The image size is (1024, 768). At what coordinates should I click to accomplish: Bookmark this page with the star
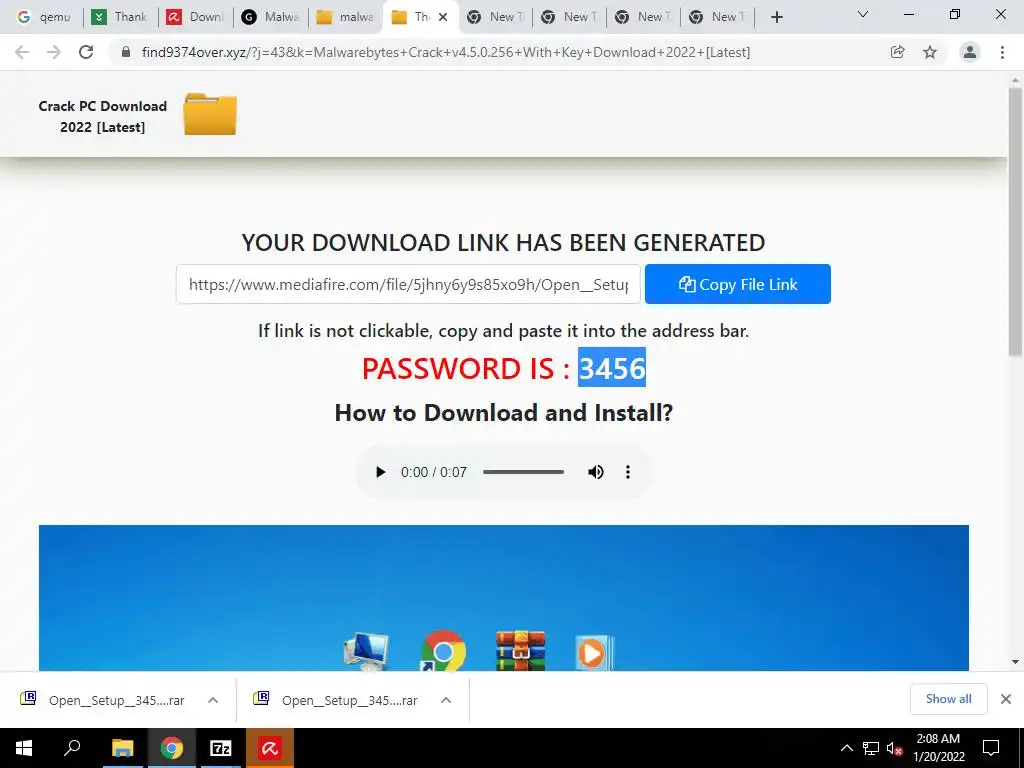point(930,52)
